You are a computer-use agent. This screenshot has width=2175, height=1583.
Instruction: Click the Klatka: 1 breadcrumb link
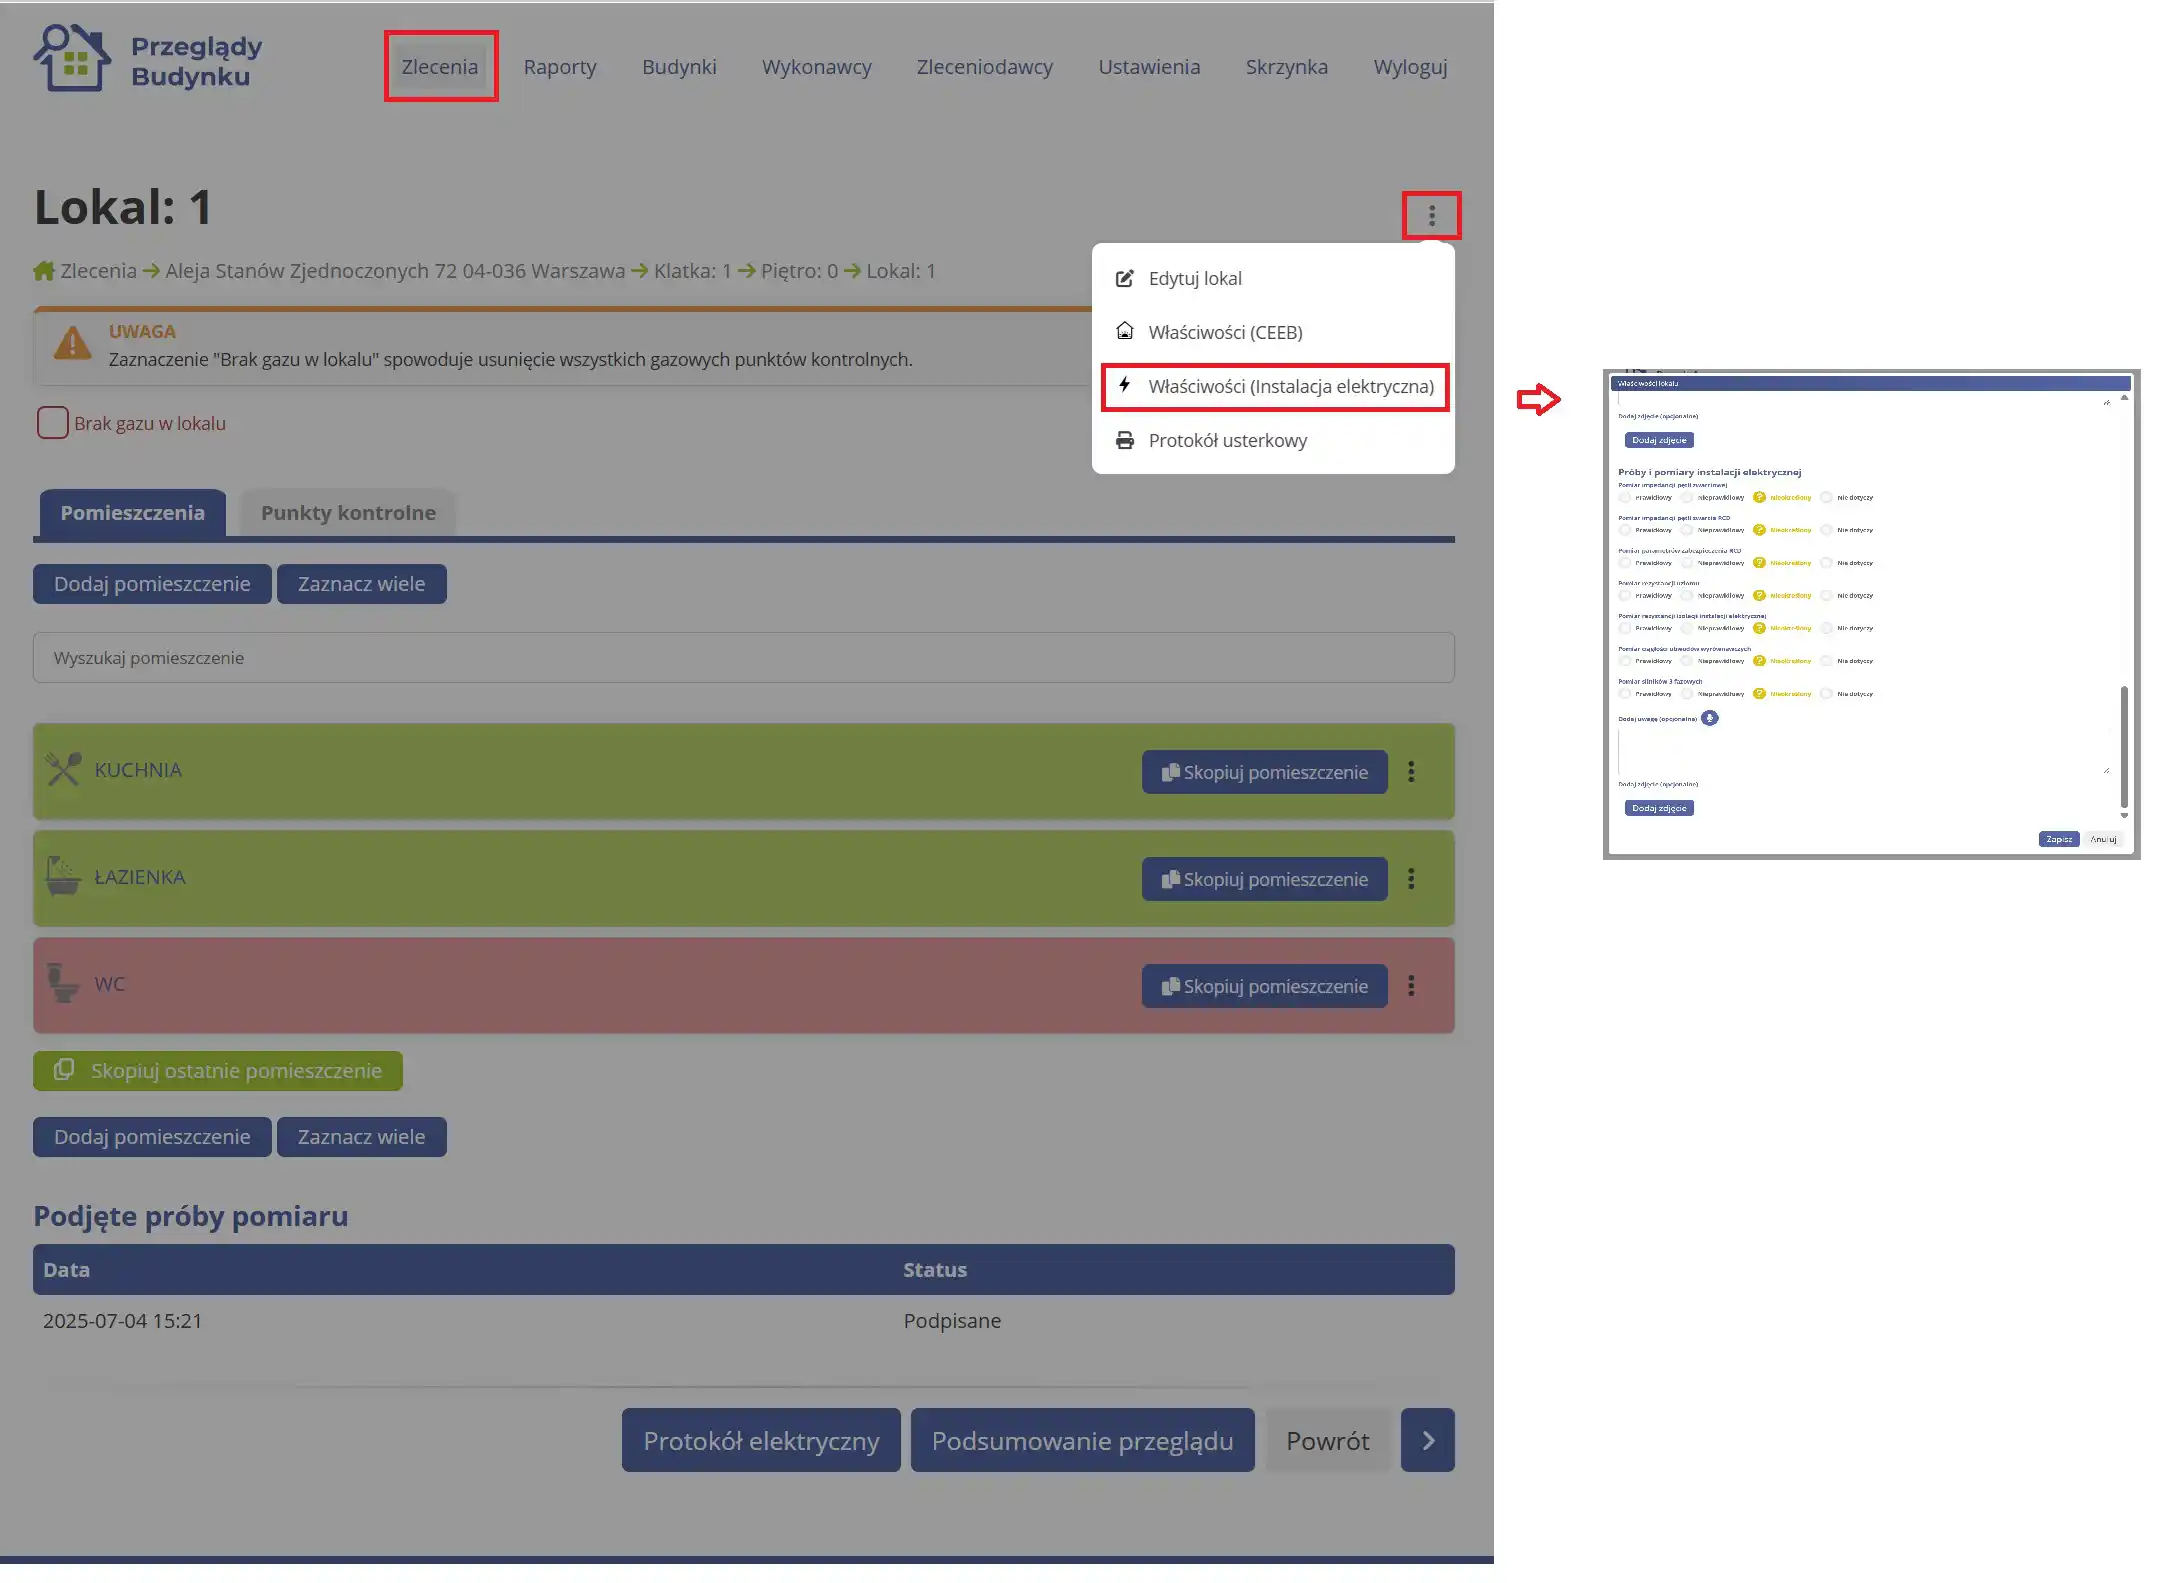coord(692,271)
